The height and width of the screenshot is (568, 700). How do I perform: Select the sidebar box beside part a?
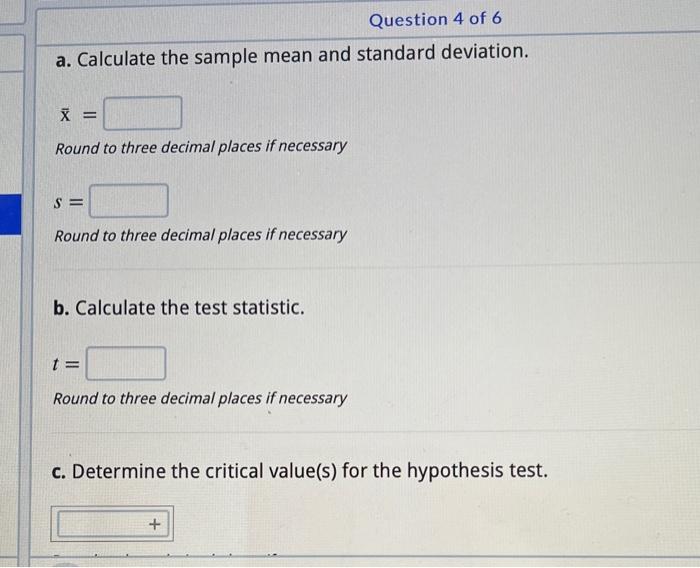pos(10,56)
